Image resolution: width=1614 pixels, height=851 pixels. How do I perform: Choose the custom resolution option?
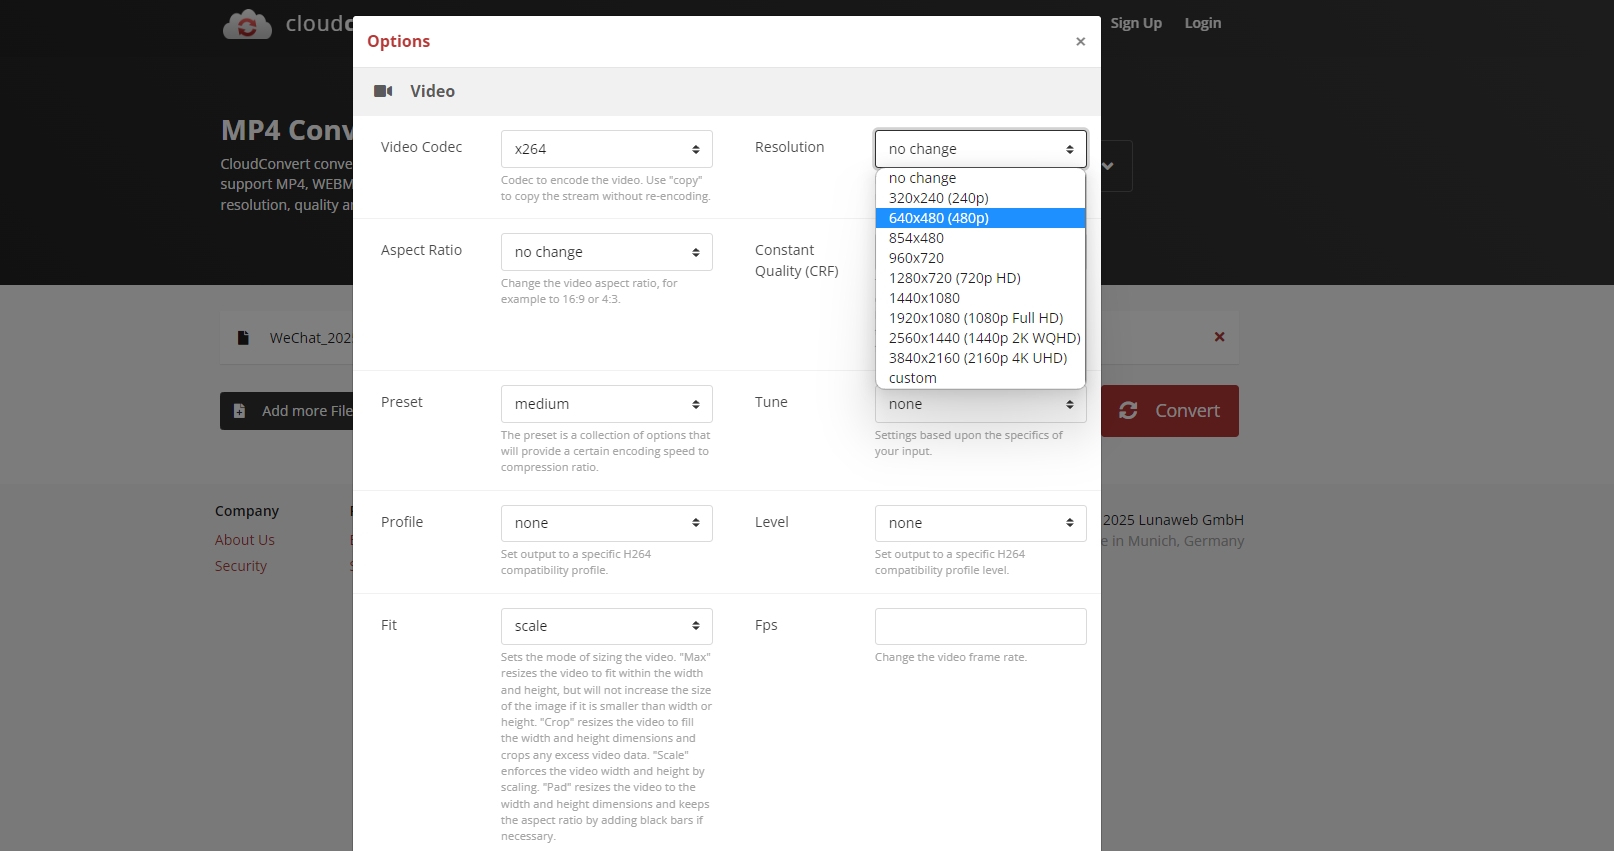(x=980, y=378)
